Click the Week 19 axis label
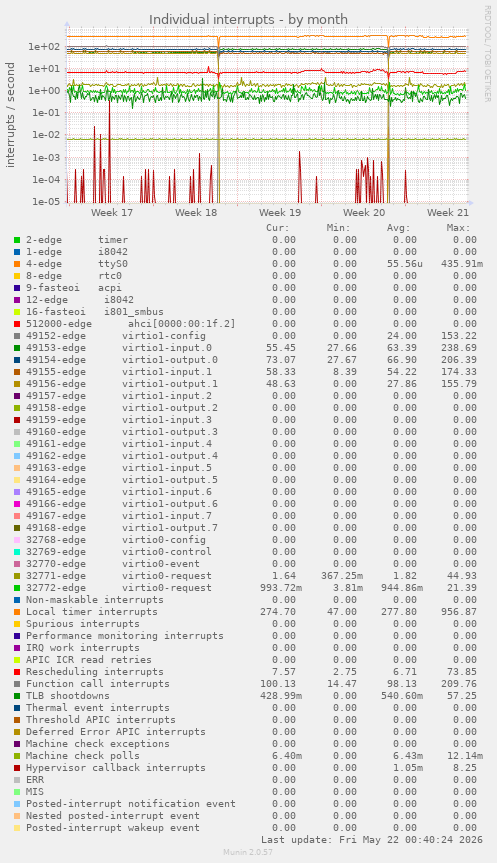This screenshot has height=863, width=497. (280, 212)
